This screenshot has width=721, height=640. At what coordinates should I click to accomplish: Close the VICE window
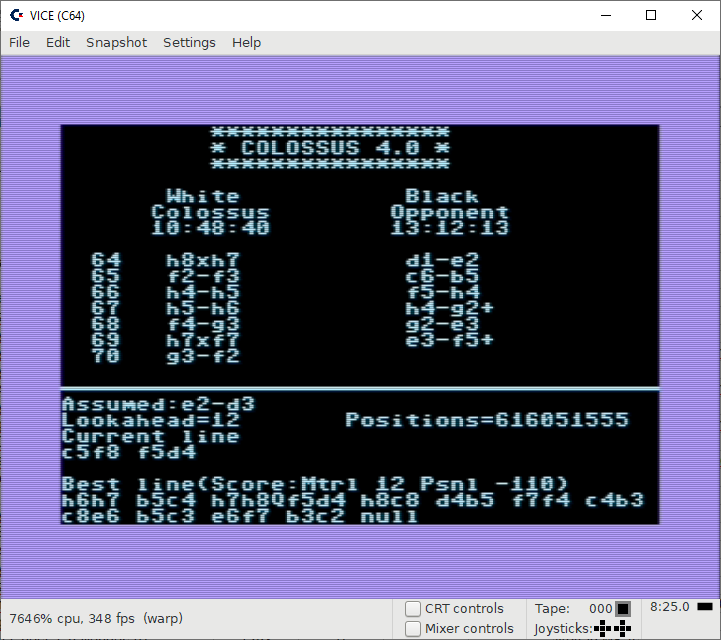(x=697, y=15)
